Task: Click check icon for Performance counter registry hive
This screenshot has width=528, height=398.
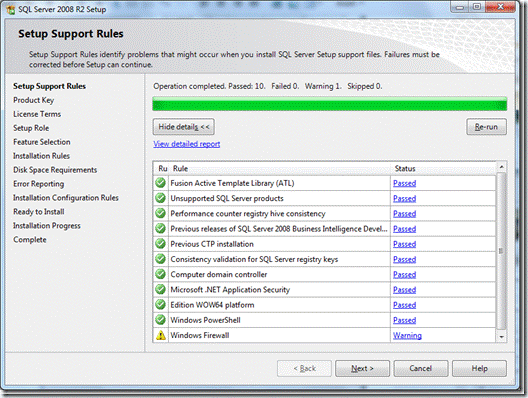Action: 161,213
